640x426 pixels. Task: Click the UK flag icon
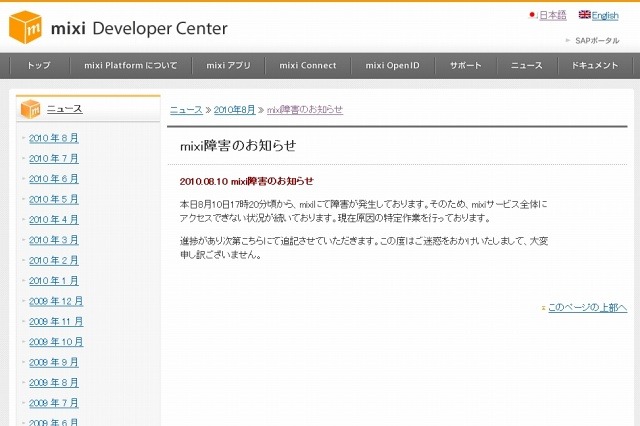(584, 15)
